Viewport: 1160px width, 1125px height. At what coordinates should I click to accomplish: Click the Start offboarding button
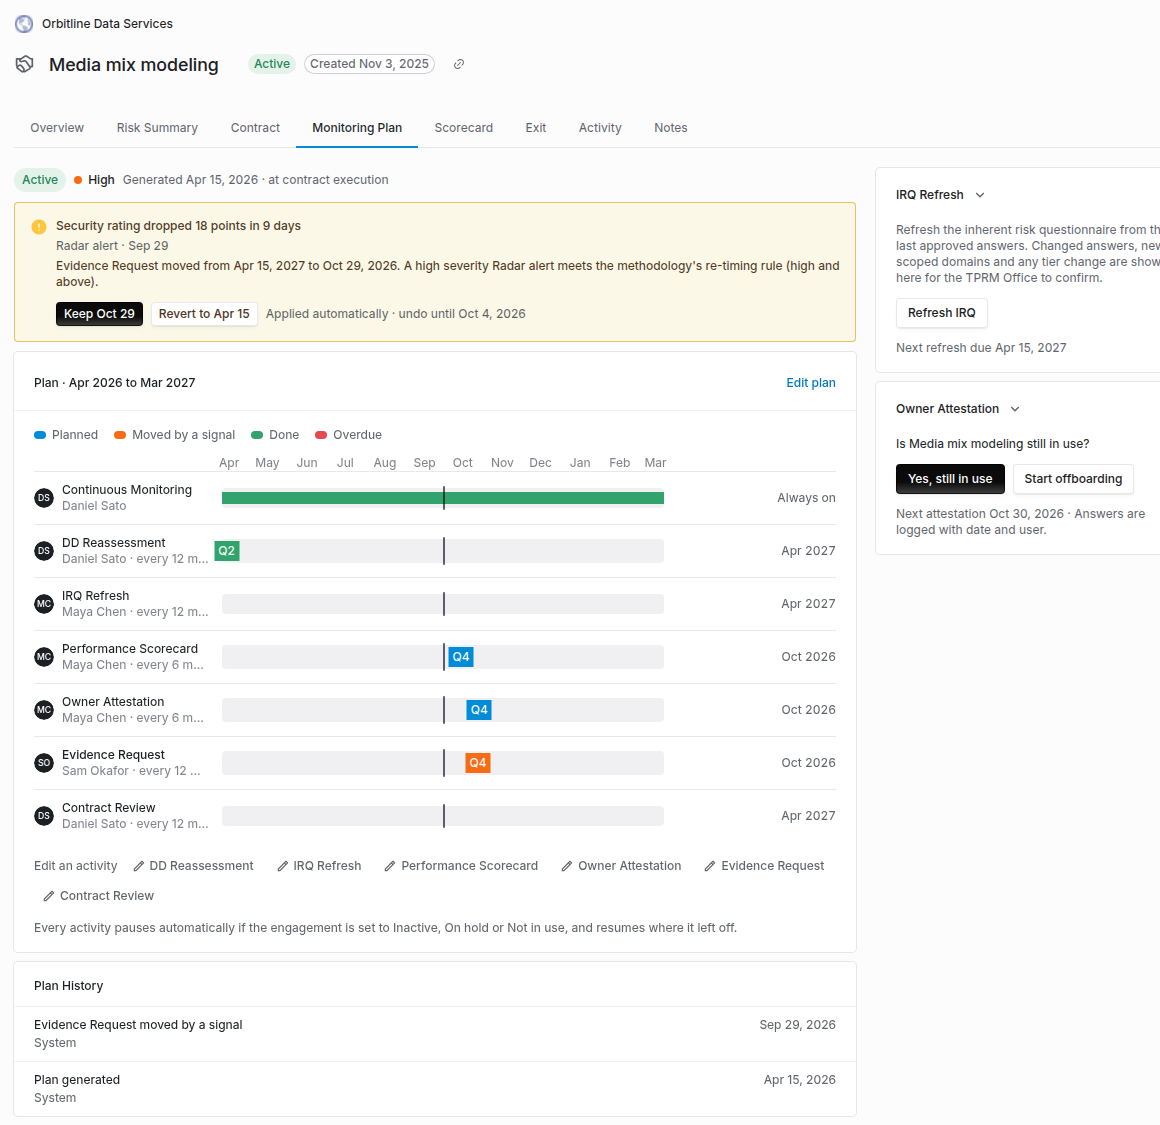pos(1073,479)
